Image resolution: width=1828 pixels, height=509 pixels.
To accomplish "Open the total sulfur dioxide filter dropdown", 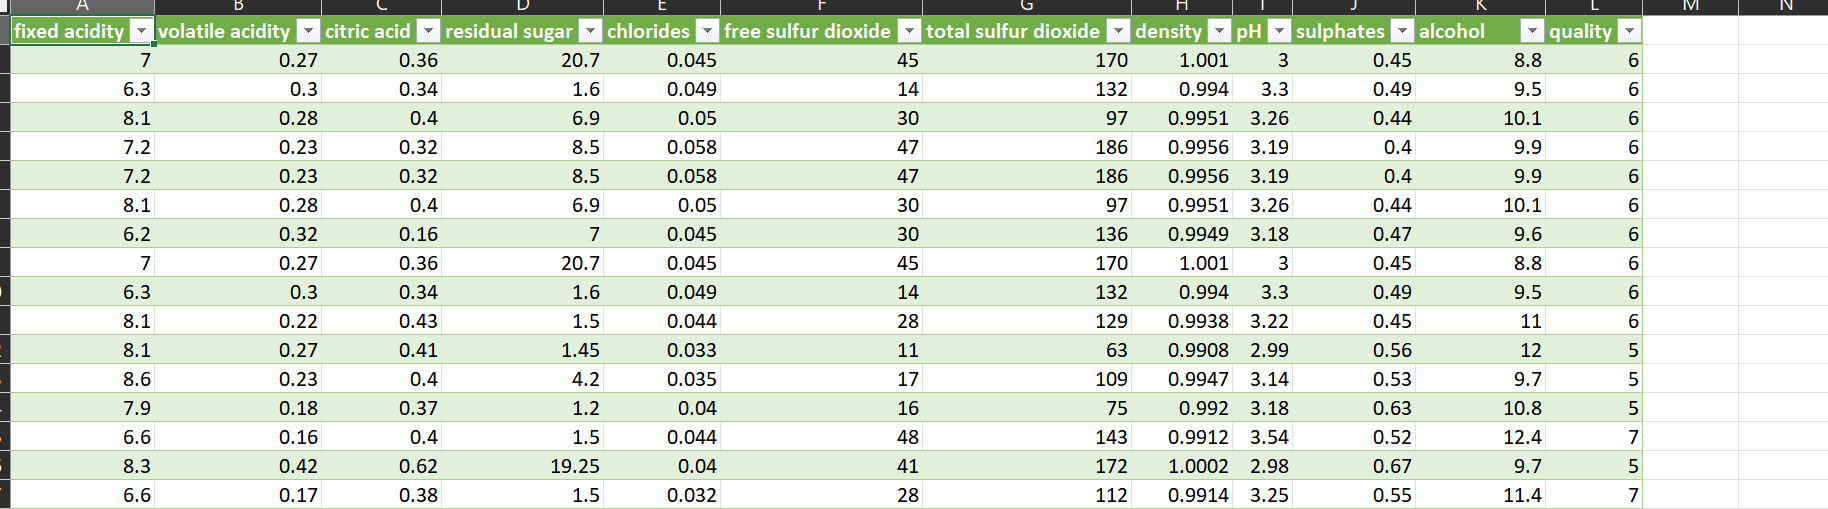I will click(1118, 31).
